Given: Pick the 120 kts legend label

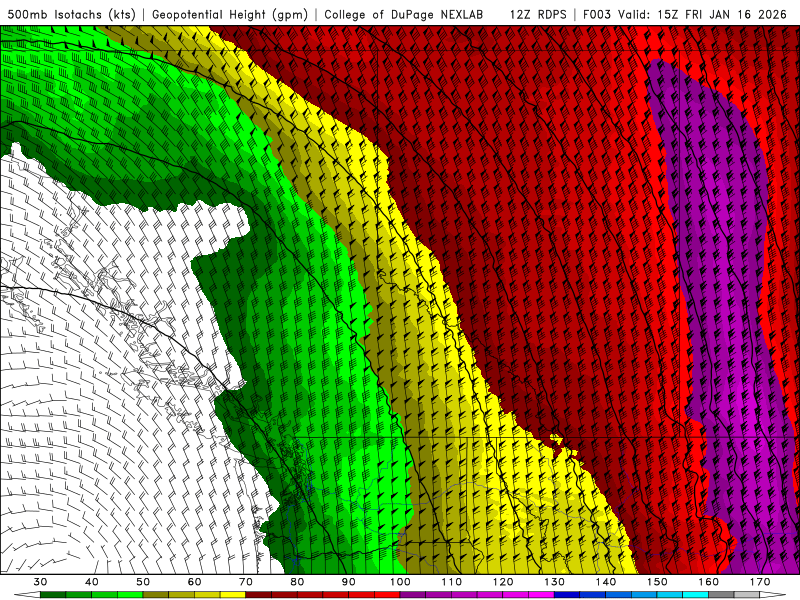Looking at the screenshot, I should [x=503, y=582].
